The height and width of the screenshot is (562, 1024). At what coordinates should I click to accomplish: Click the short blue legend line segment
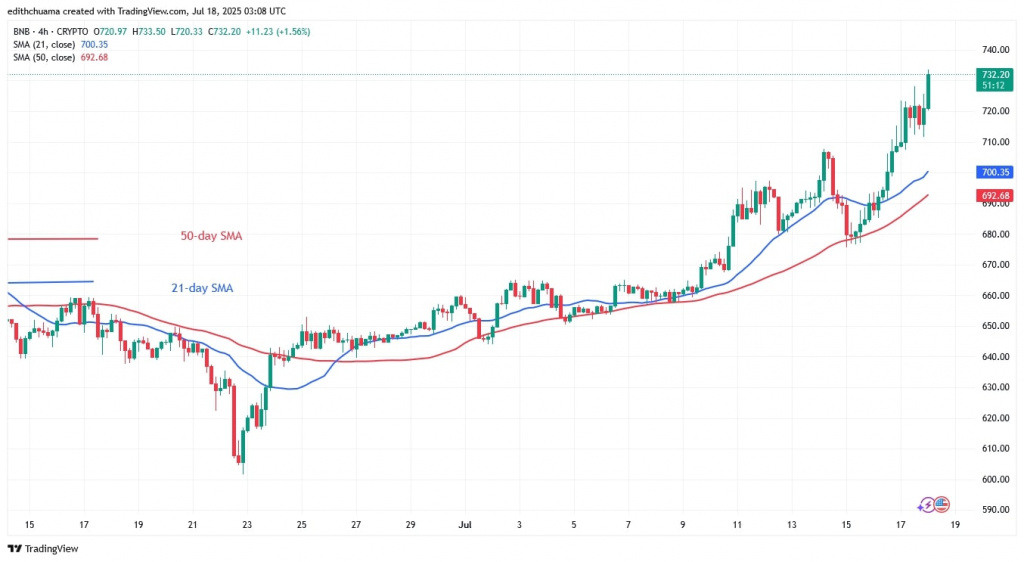50,282
